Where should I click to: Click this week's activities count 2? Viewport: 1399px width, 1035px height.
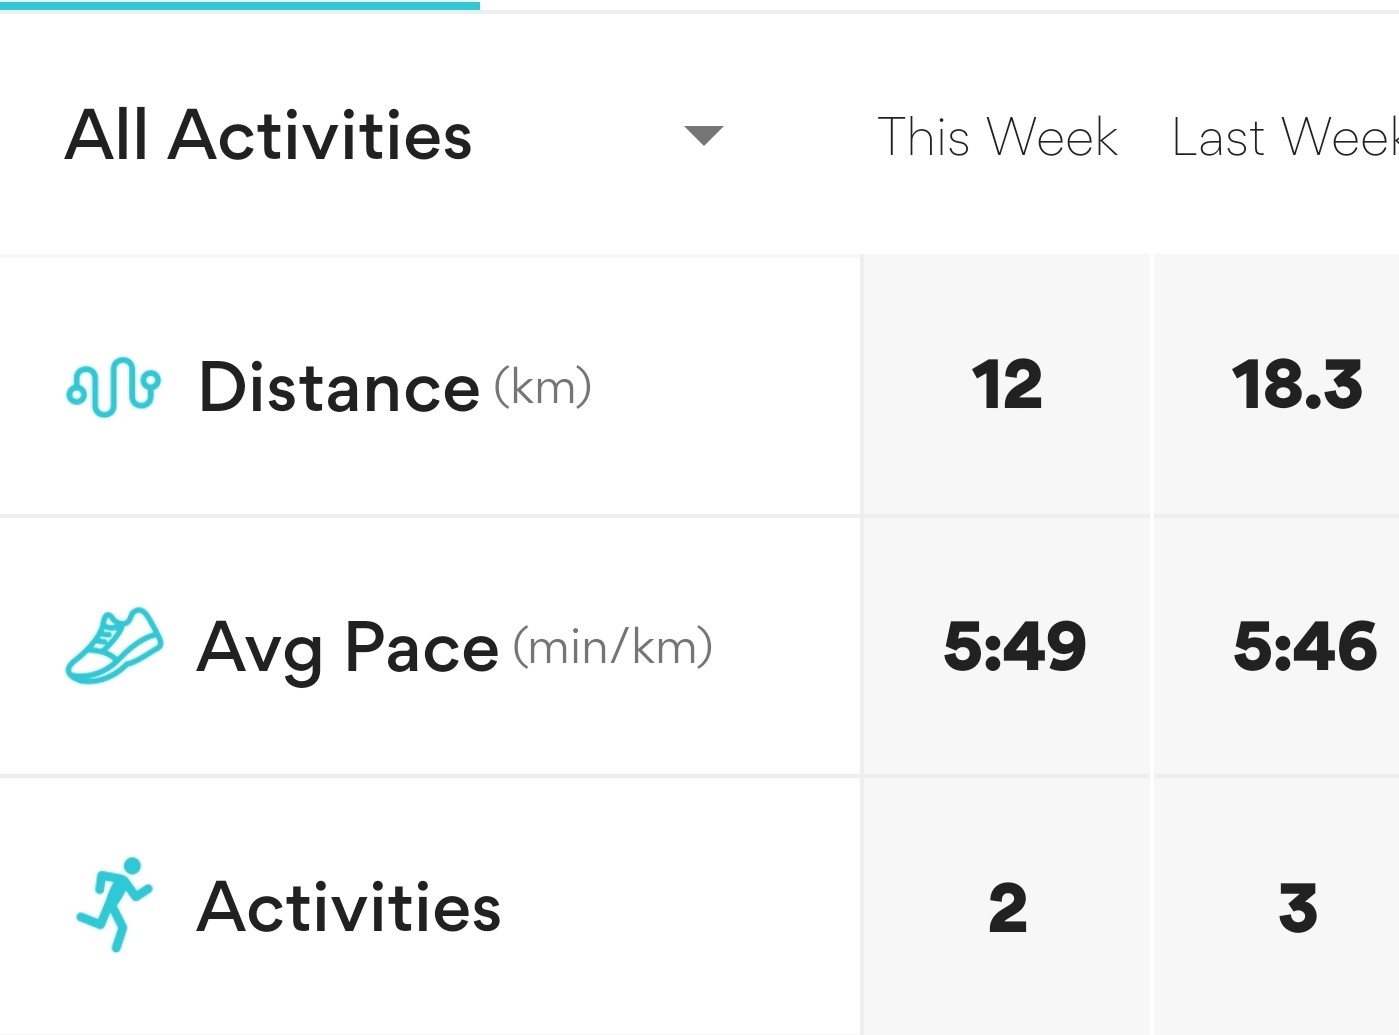(x=1007, y=908)
